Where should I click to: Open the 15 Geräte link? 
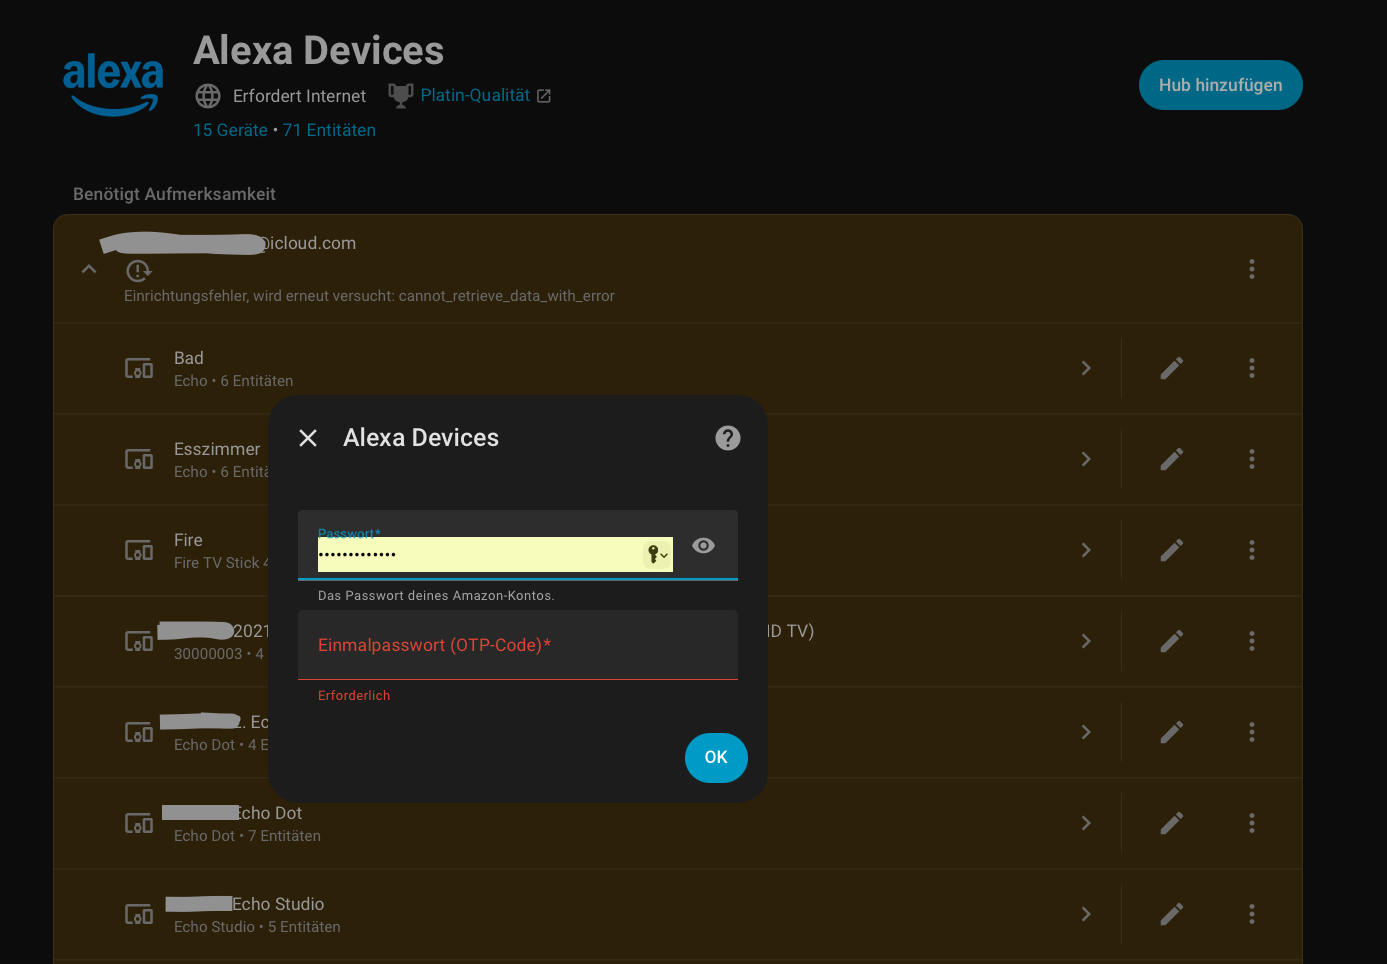230,130
